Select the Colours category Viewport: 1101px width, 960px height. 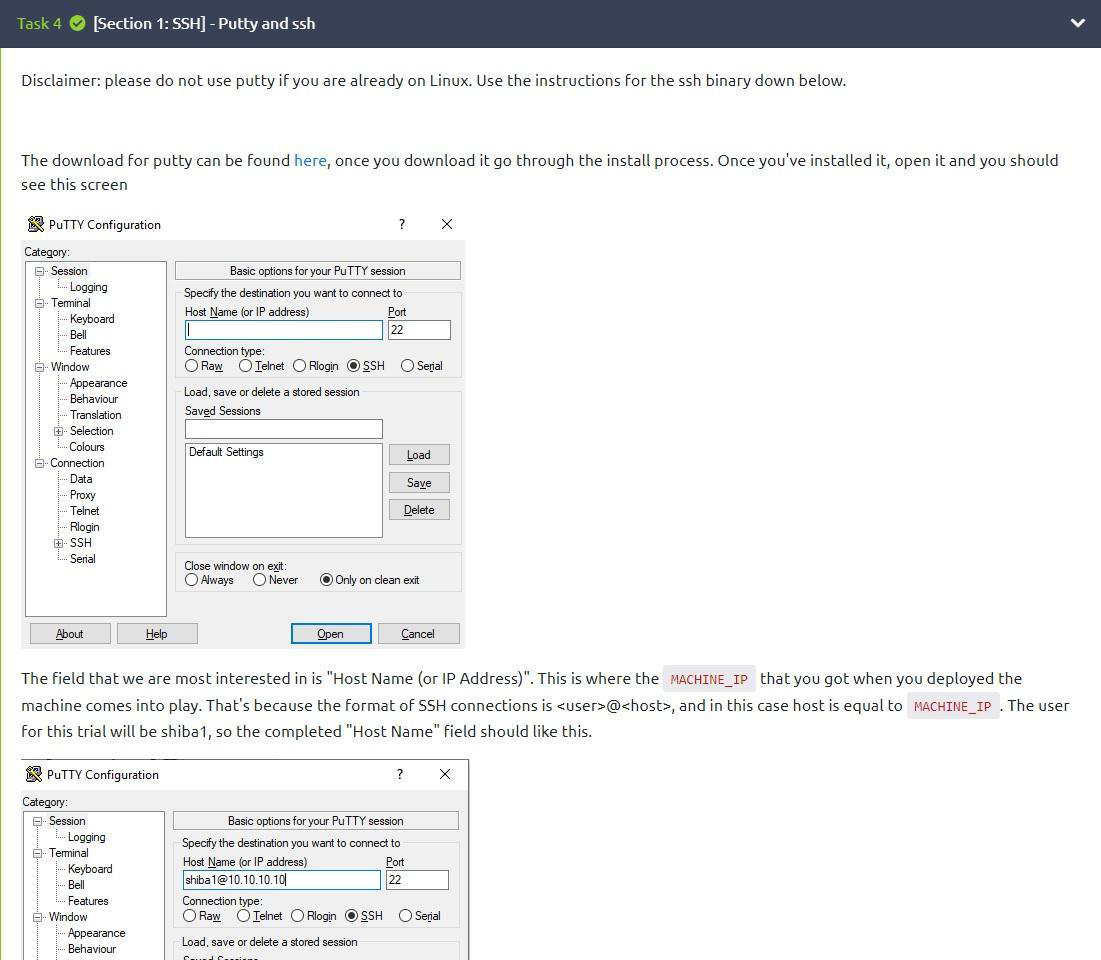pyautogui.click(x=86, y=447)
